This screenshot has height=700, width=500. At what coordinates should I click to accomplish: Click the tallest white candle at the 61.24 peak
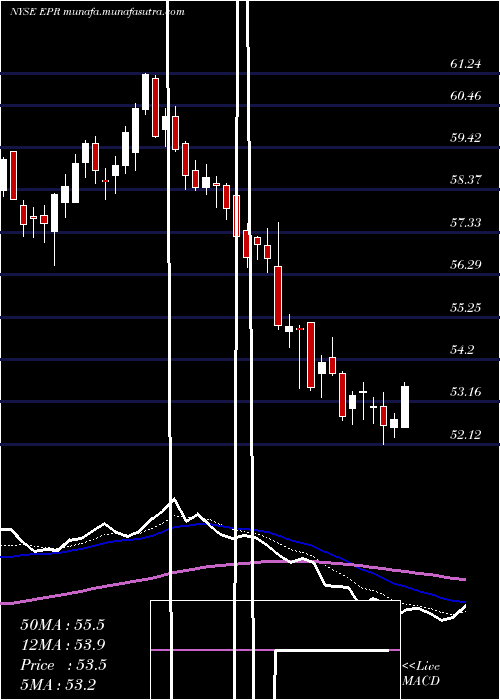tap(146, 92)
